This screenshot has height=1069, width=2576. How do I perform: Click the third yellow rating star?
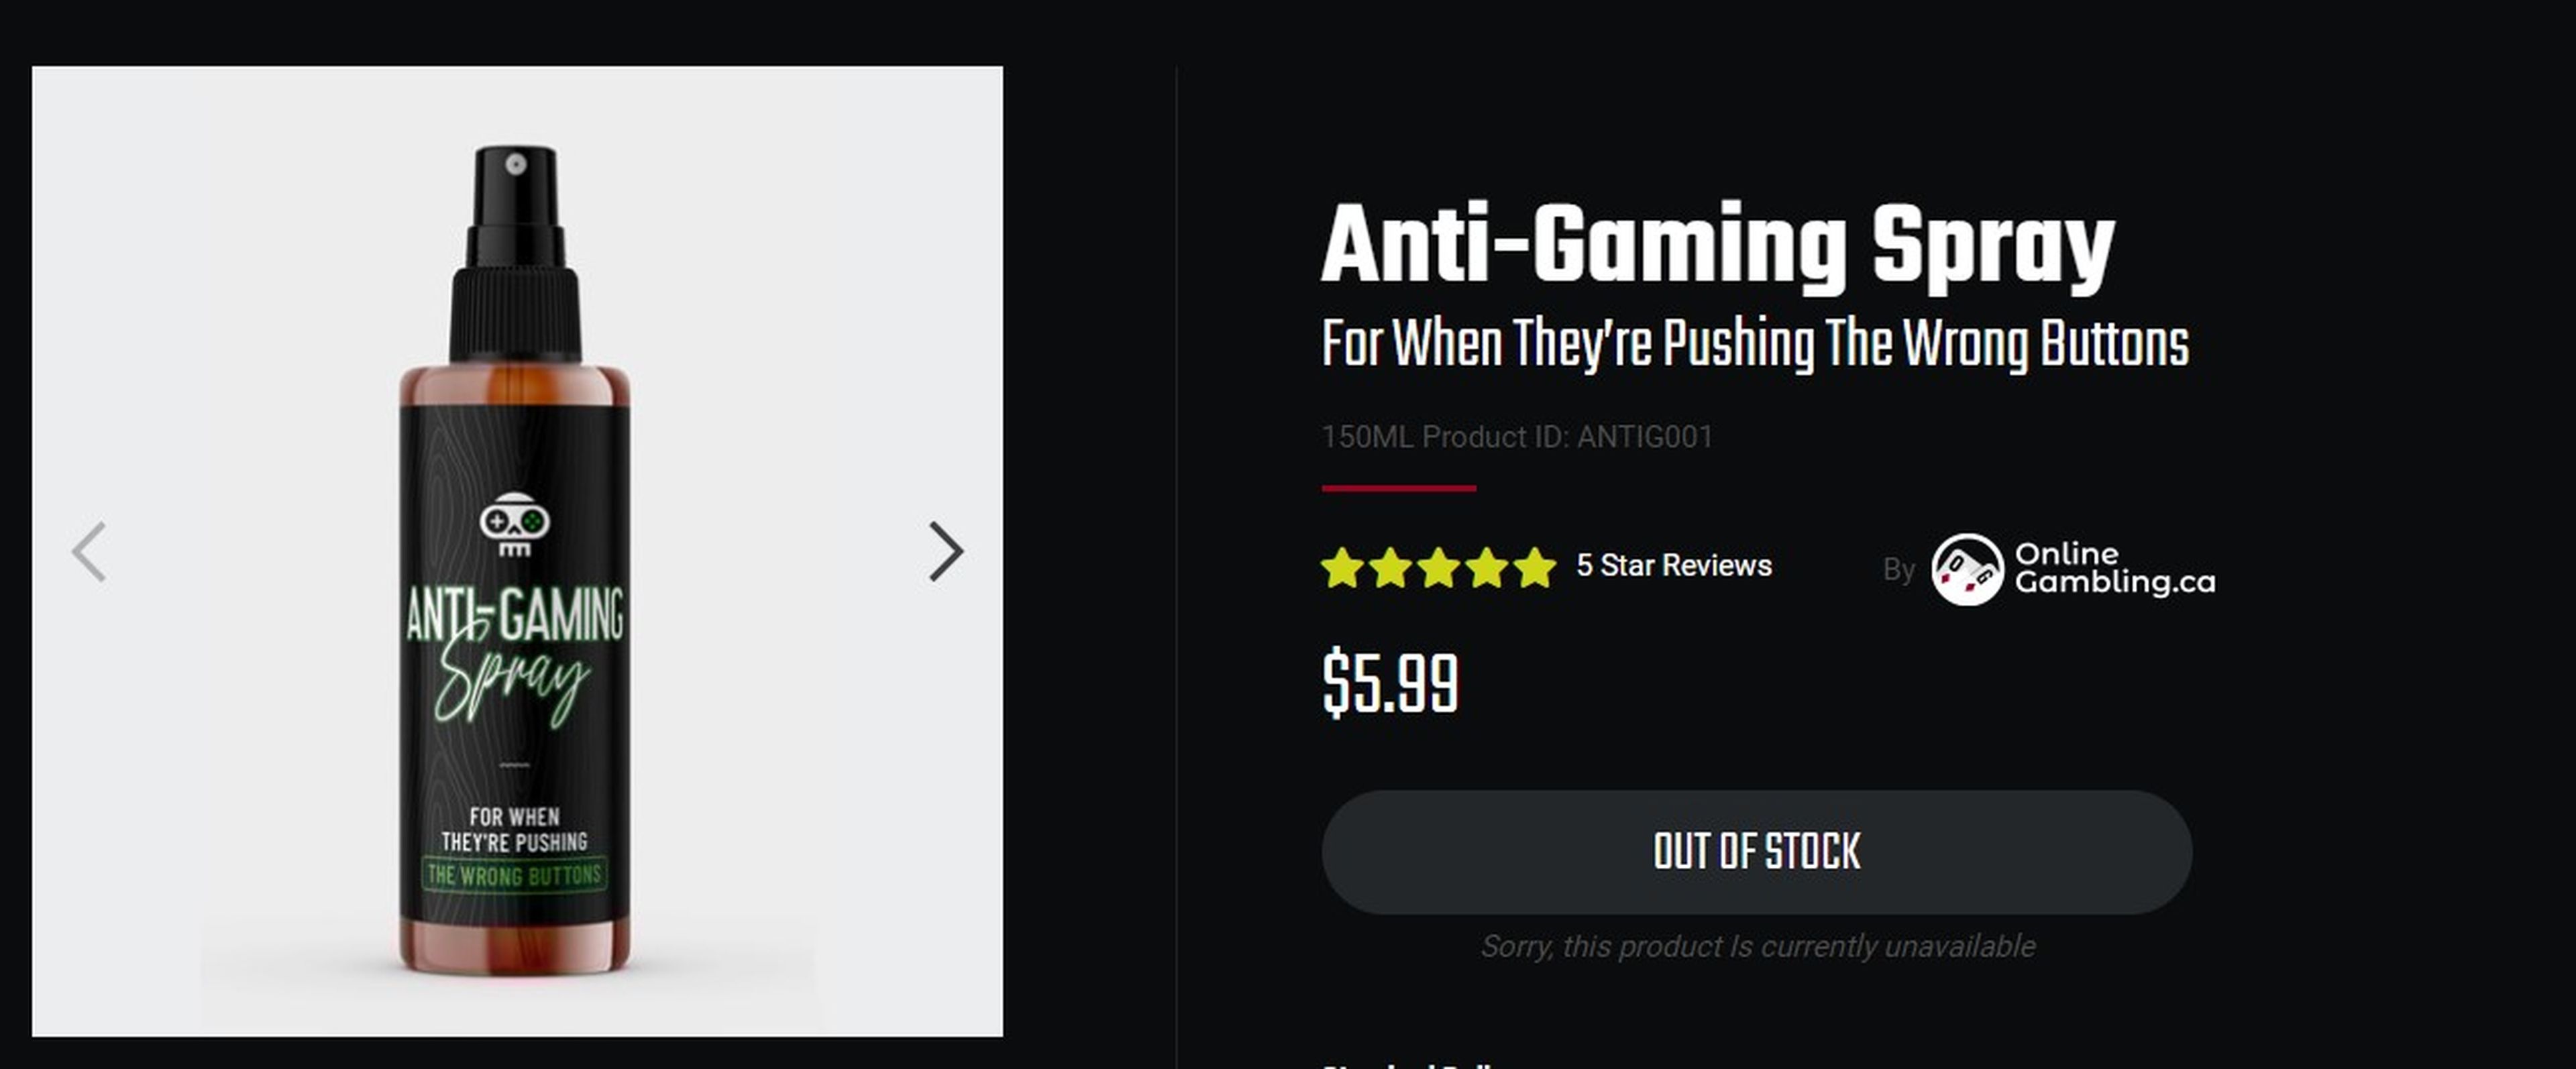1438,568
